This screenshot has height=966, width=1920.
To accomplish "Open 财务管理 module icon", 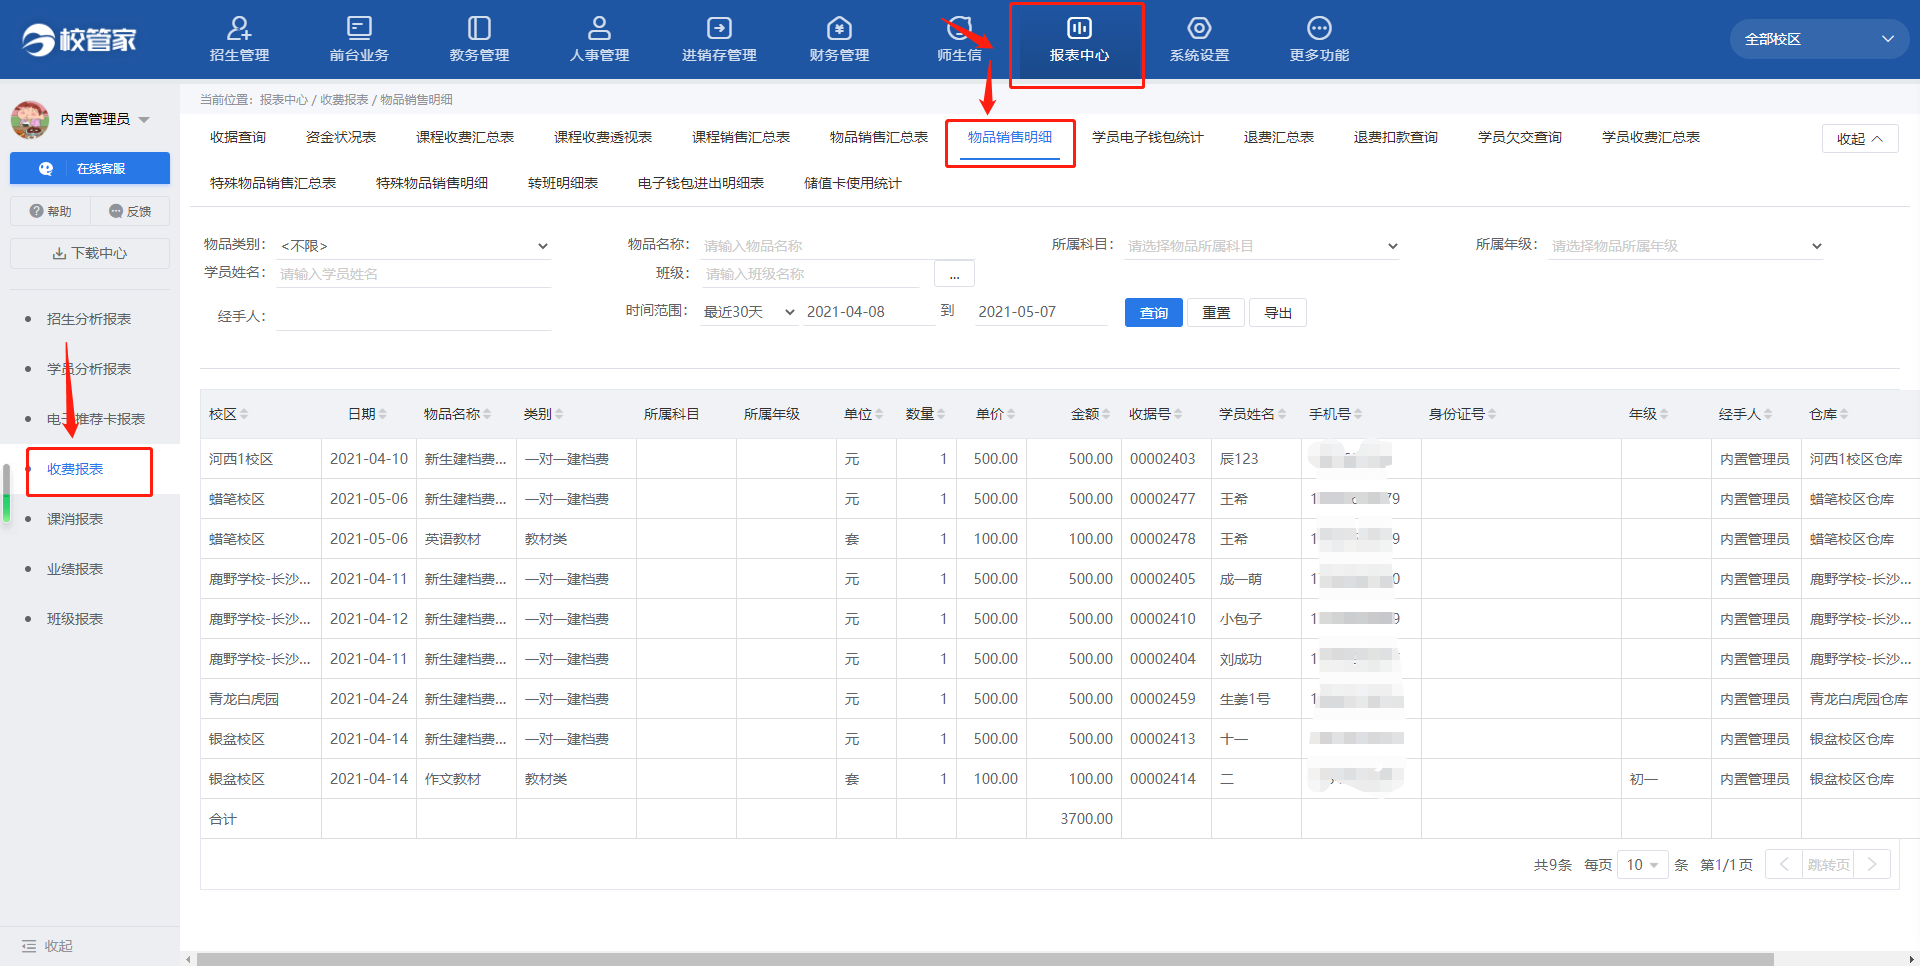I will 839,28.
